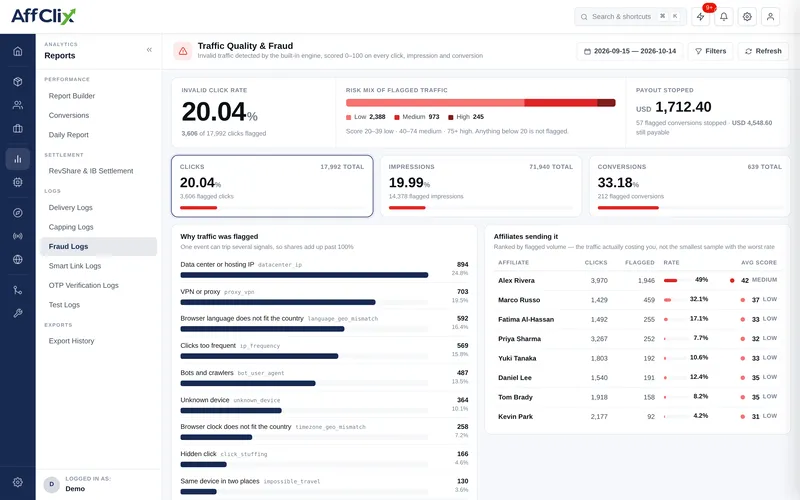Open the compass icon in left rail

click(x=18, y=213)
